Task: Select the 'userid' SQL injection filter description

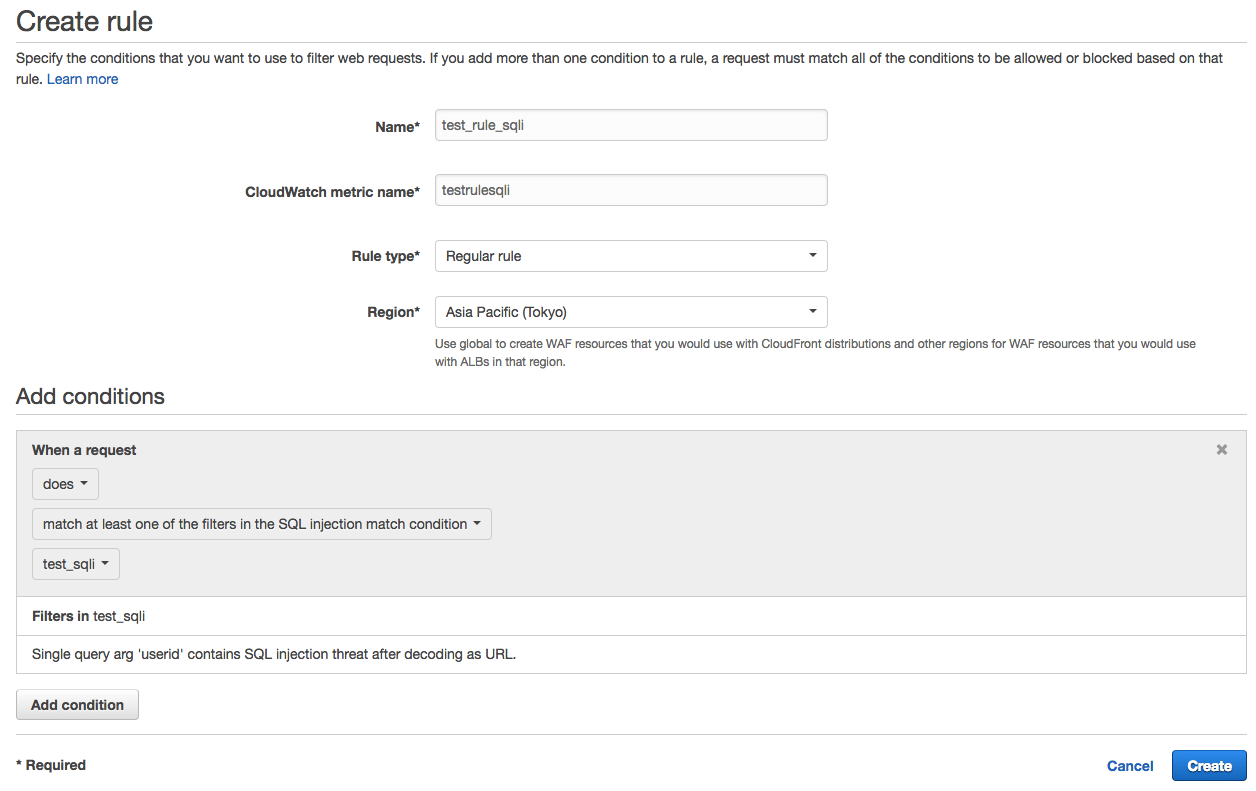Action: click(x=274, y=655)
